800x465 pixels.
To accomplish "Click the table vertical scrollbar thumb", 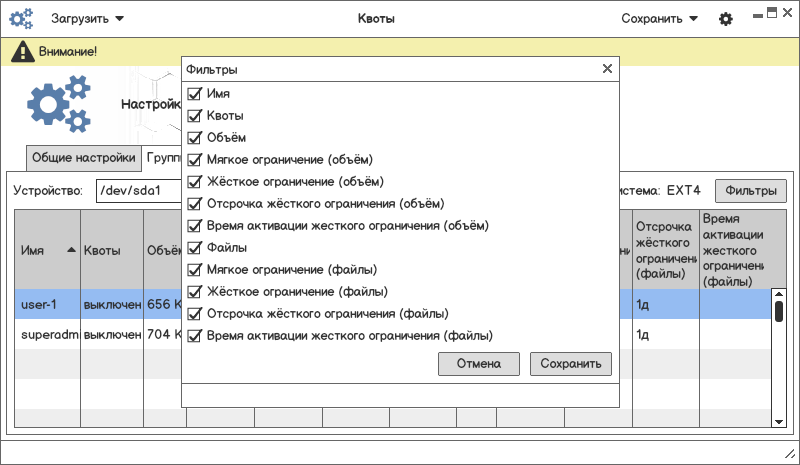I will (779, 311).
